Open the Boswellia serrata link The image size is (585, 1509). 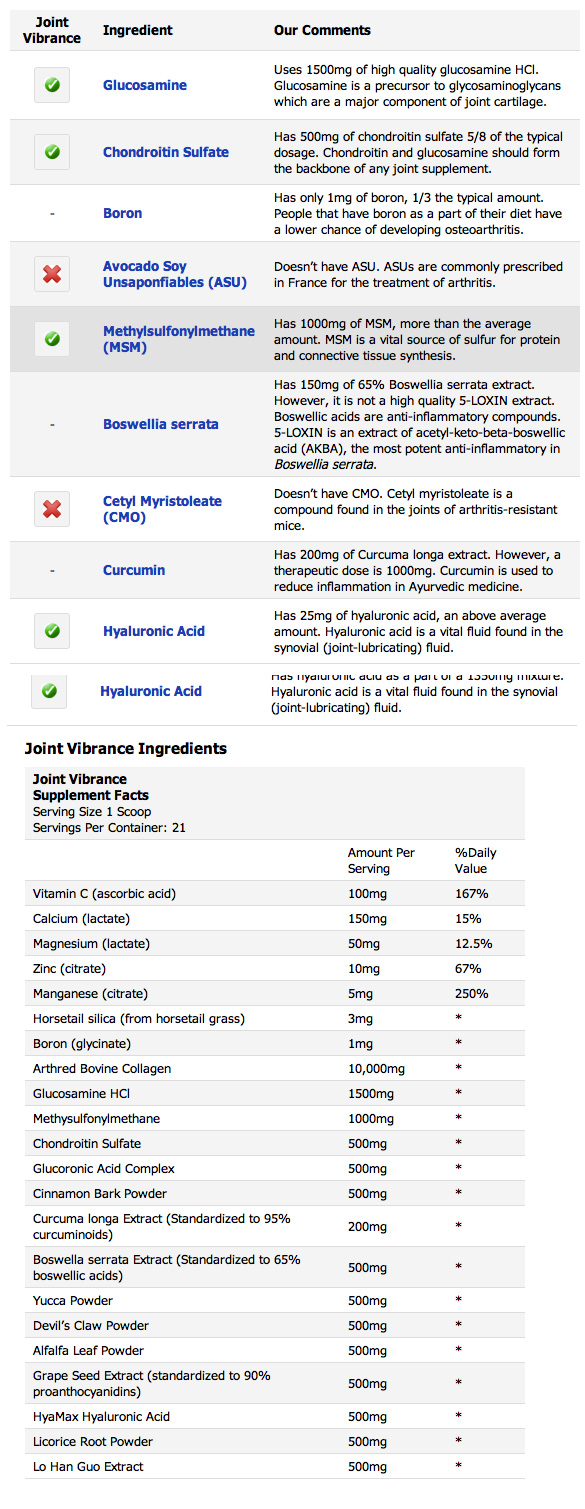(161, 424)
